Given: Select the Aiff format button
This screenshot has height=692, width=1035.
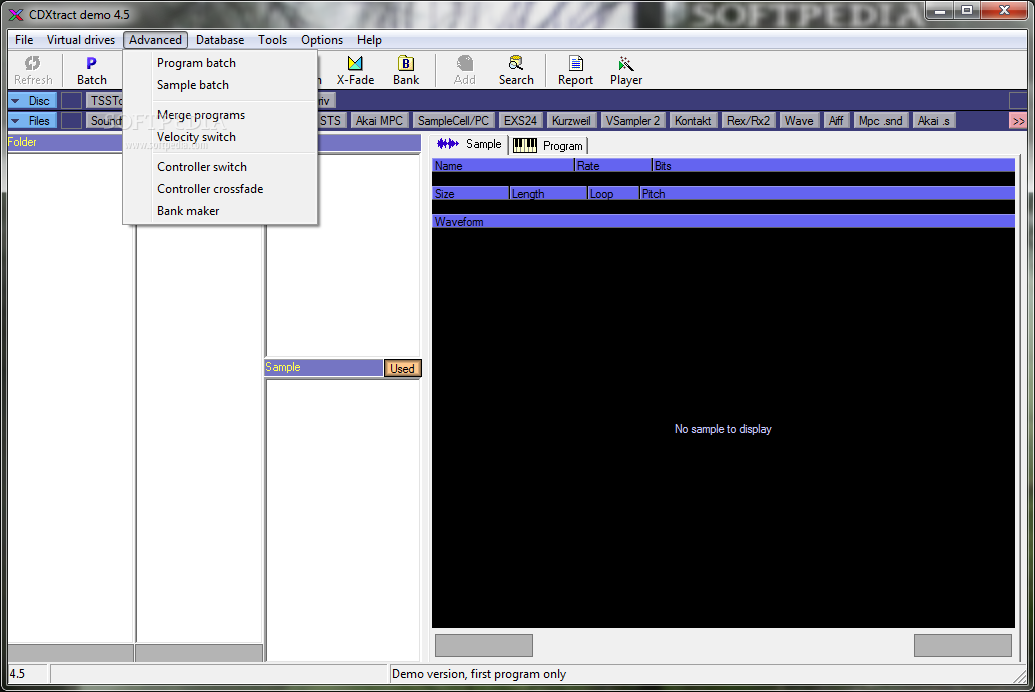Looking at the screenshot, I should click(836, 121).
